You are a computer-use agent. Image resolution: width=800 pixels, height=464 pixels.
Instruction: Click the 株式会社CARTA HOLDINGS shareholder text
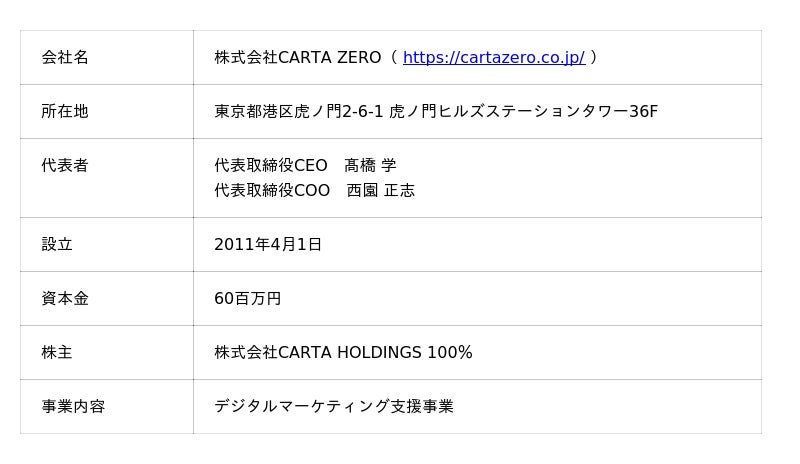[x=318, y=353]
